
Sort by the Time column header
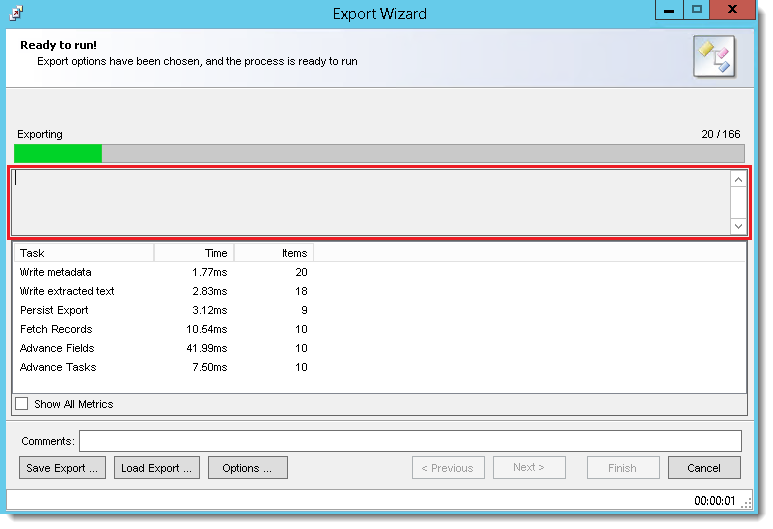[x=194, y=253]
